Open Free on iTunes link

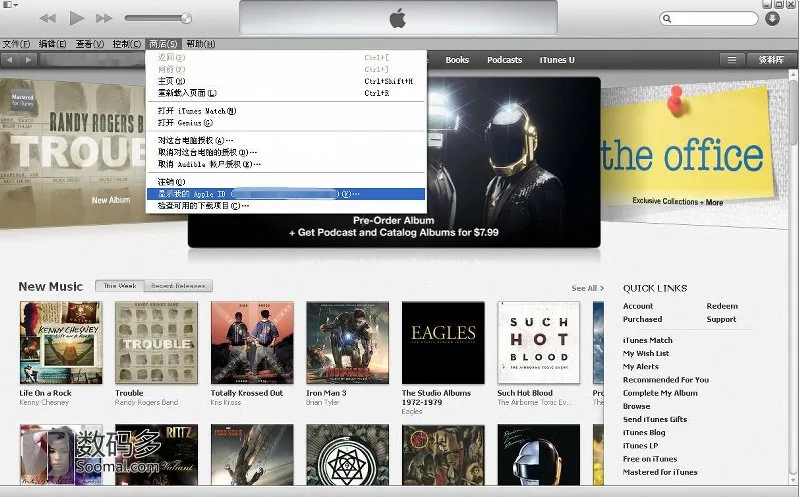pos(650,459)
